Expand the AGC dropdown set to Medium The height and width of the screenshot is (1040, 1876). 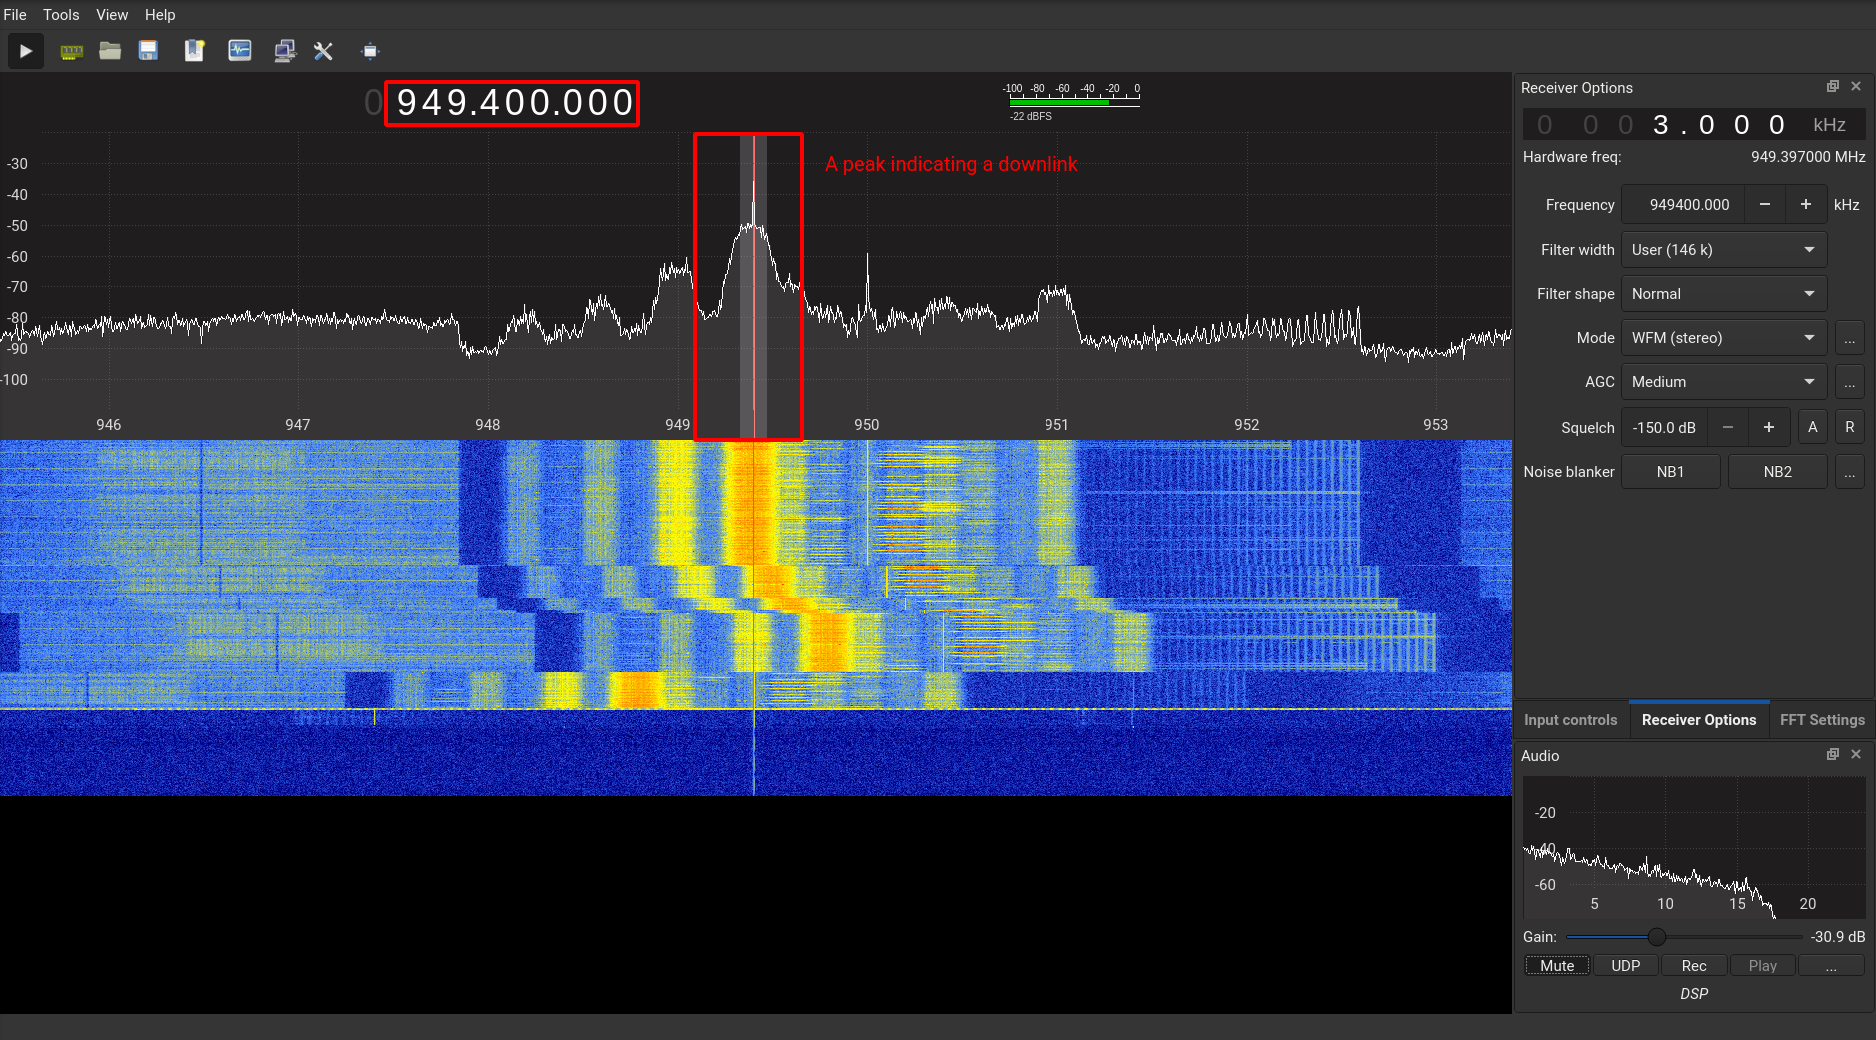1723,382
